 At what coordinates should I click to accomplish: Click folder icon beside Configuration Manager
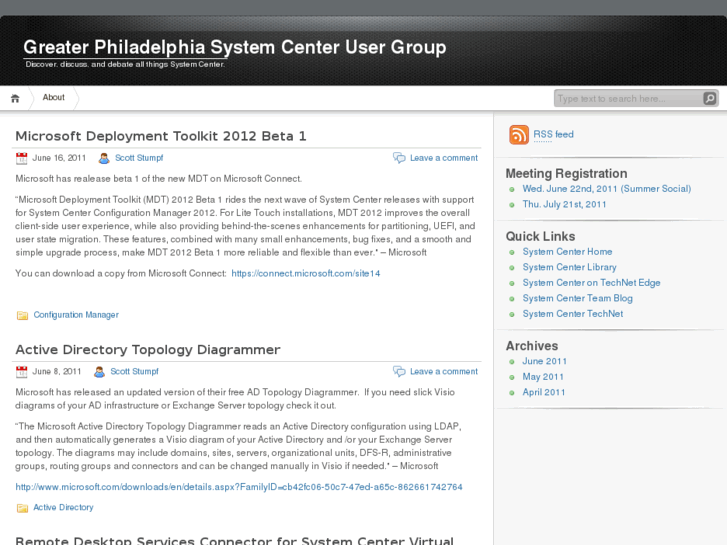(22, 315)
